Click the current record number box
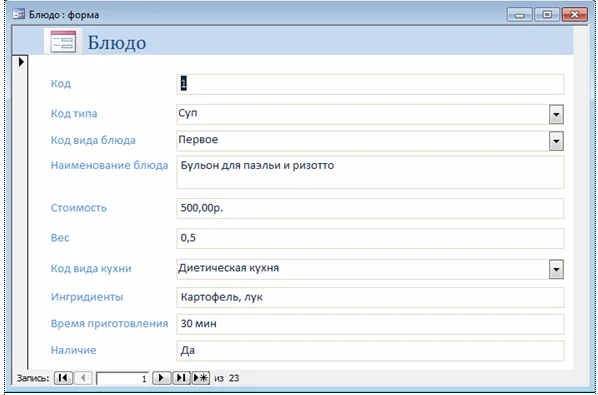This screenshot has height=395, width=598. [x=122, y=379]
